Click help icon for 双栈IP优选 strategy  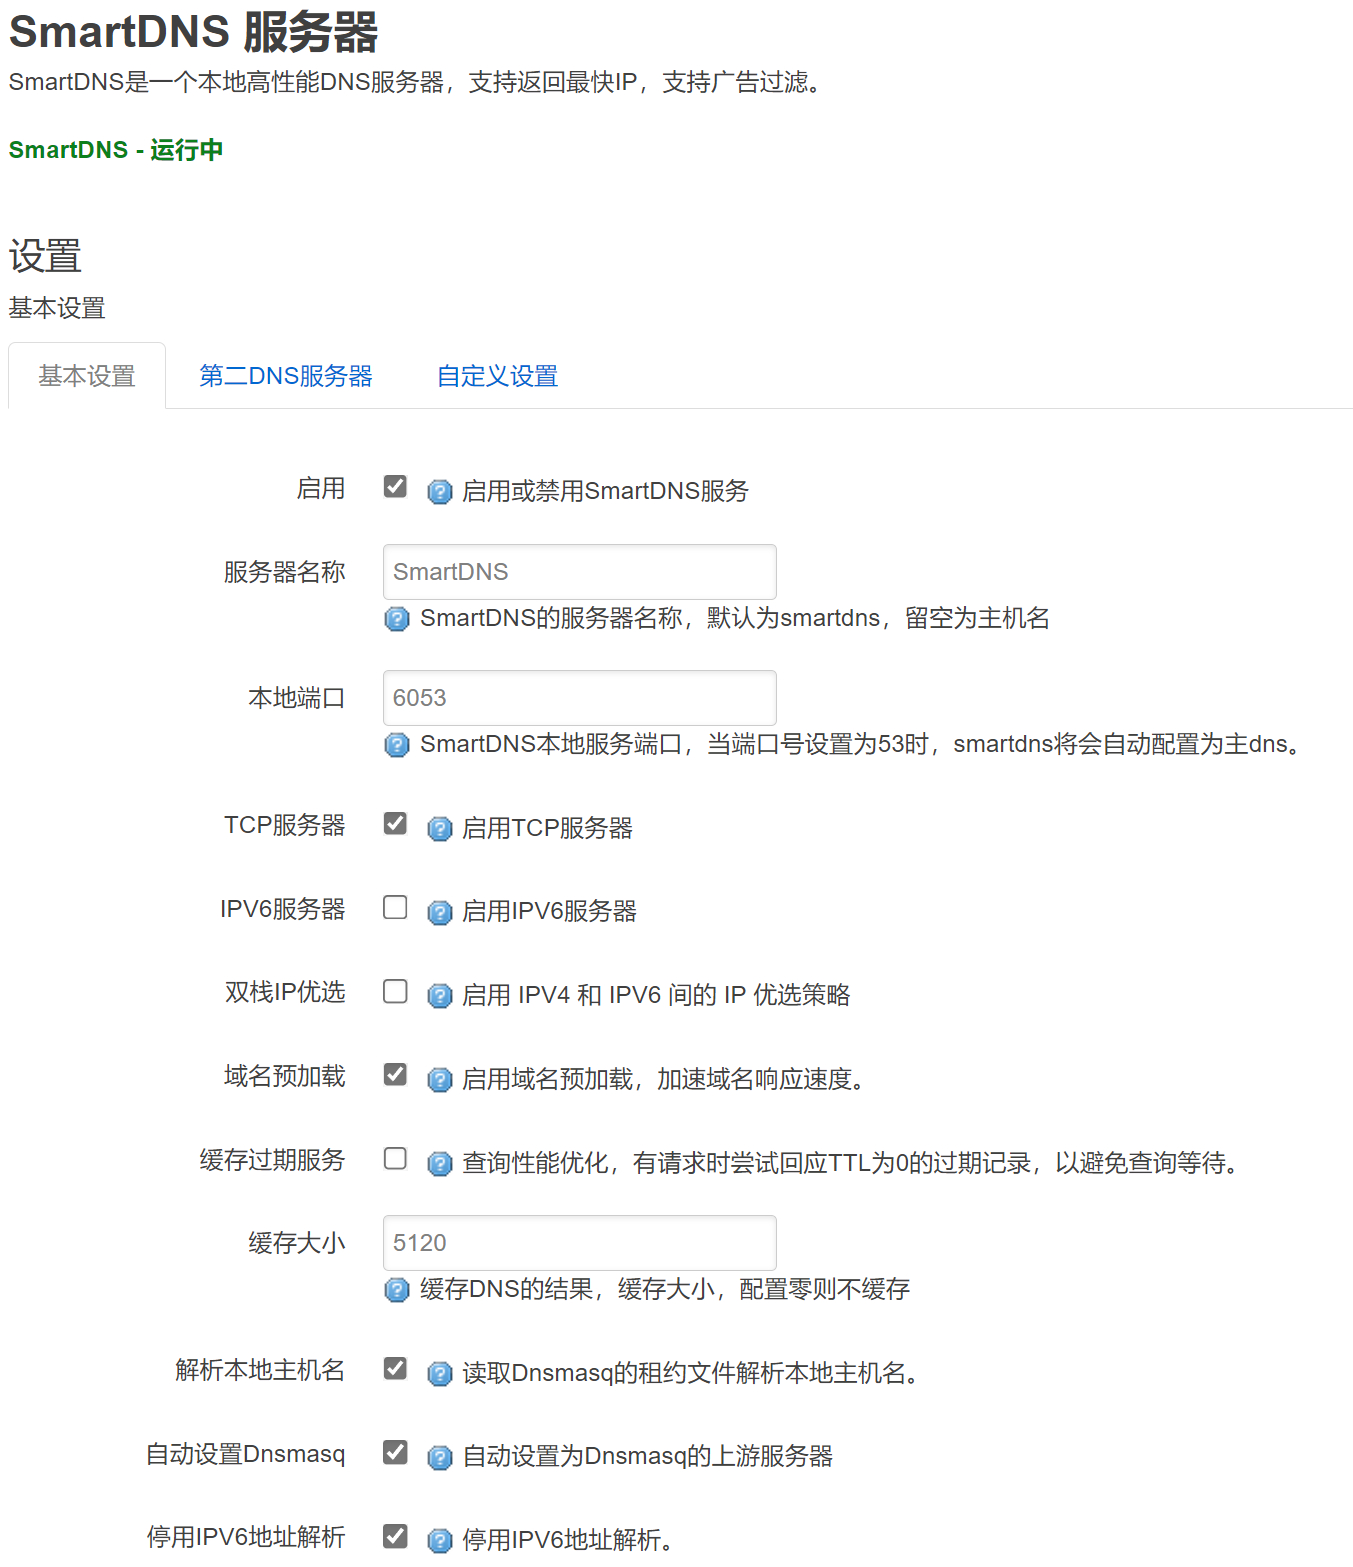[x=440, y=996]
